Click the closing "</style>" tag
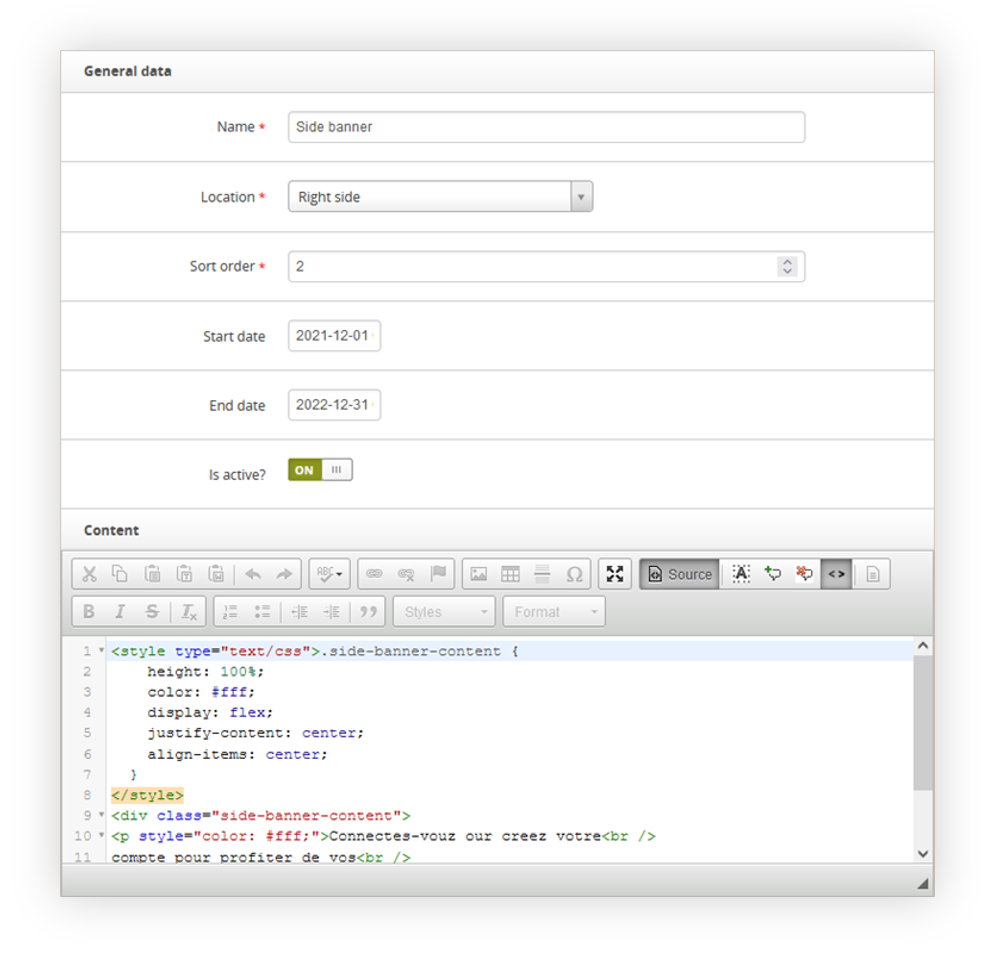This screenshot has height=958, width=988. coord(147,795)
